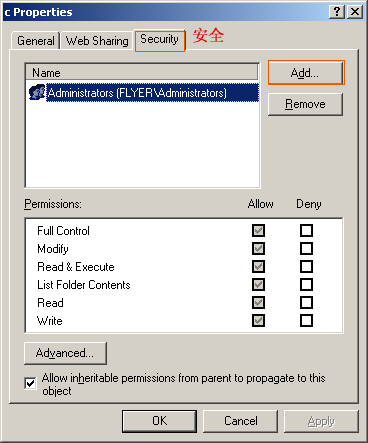Open the Advanced... permissions settings
This screenshot has height=443, width=368.
(x=65, y=353)
